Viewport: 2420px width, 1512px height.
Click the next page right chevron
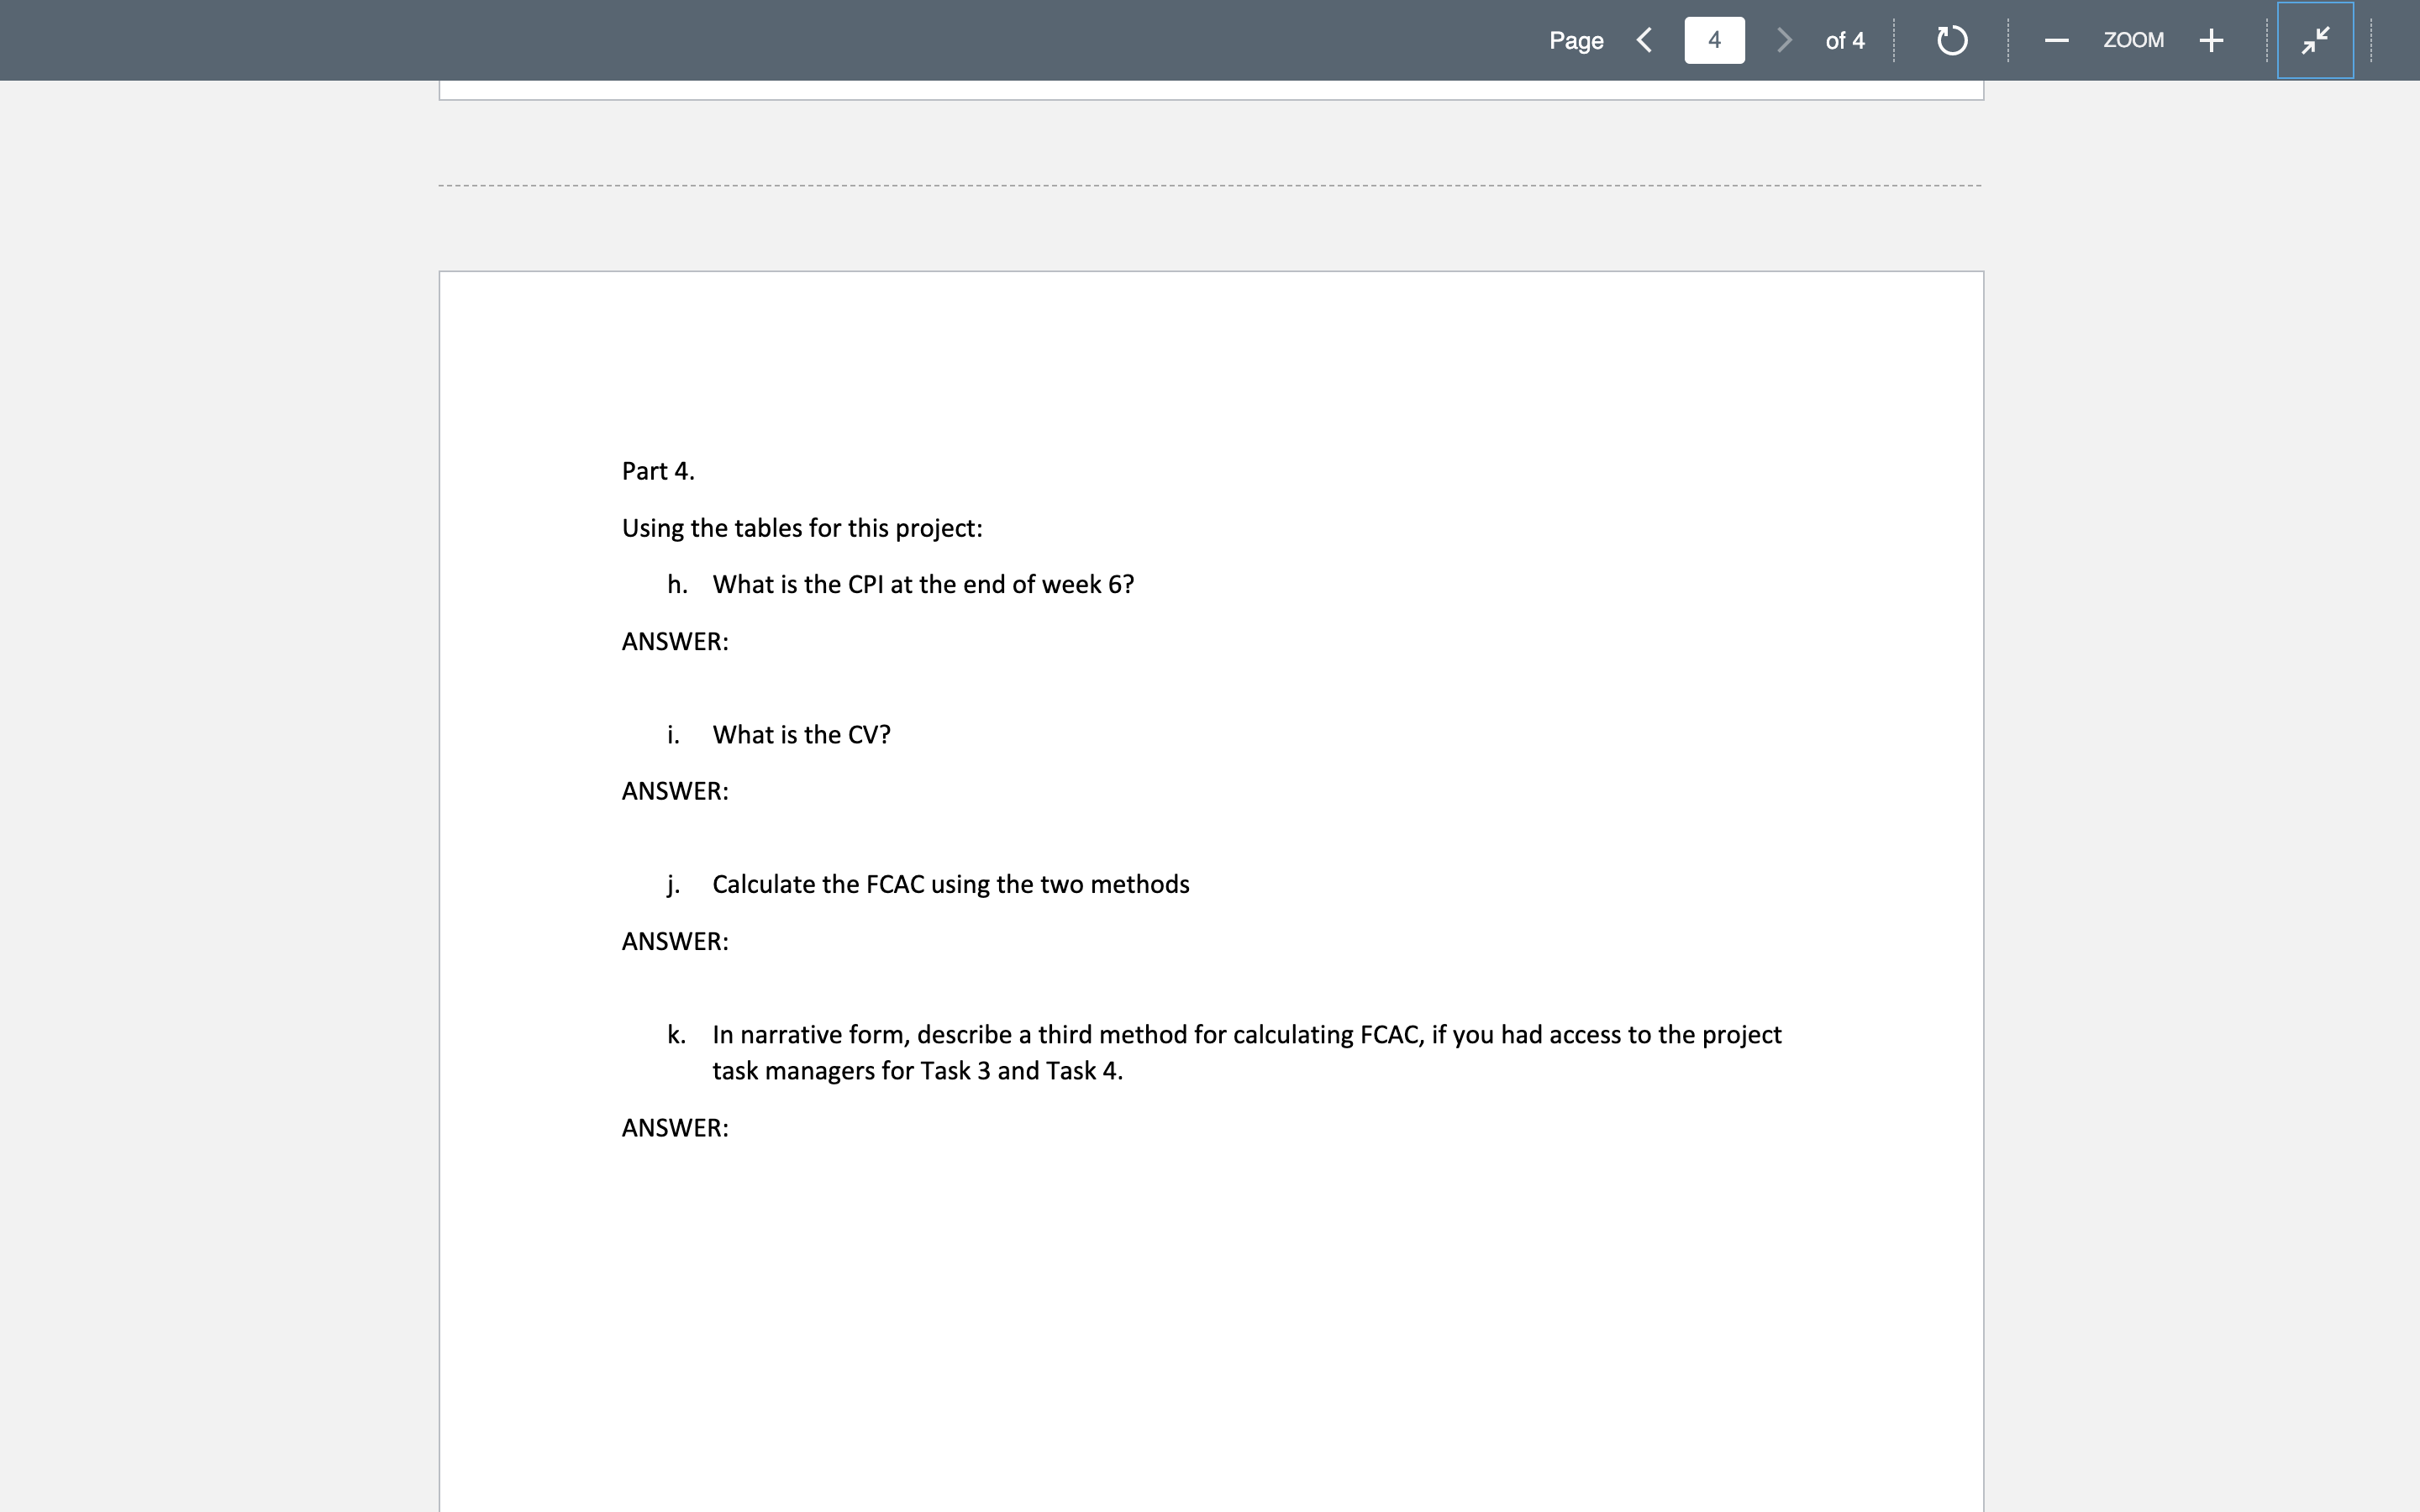point(1783,40)
